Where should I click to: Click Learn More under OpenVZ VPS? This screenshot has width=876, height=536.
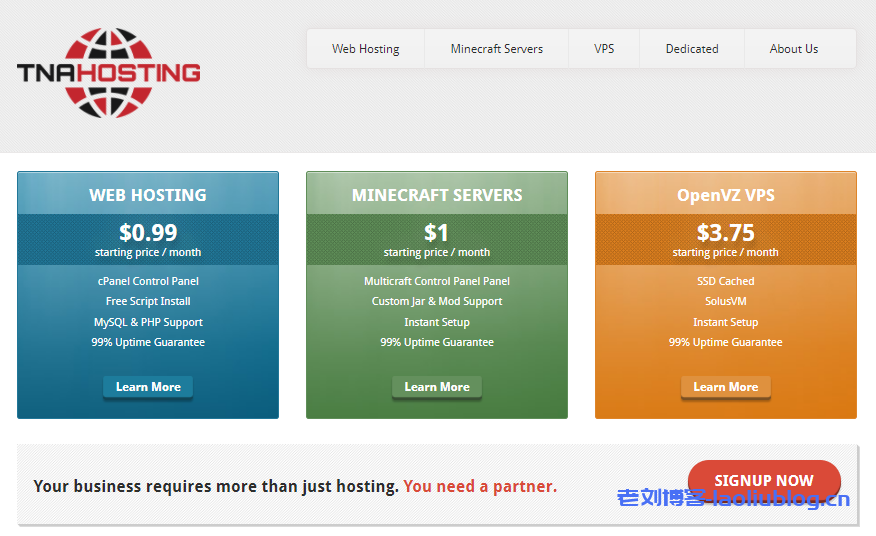726,387
